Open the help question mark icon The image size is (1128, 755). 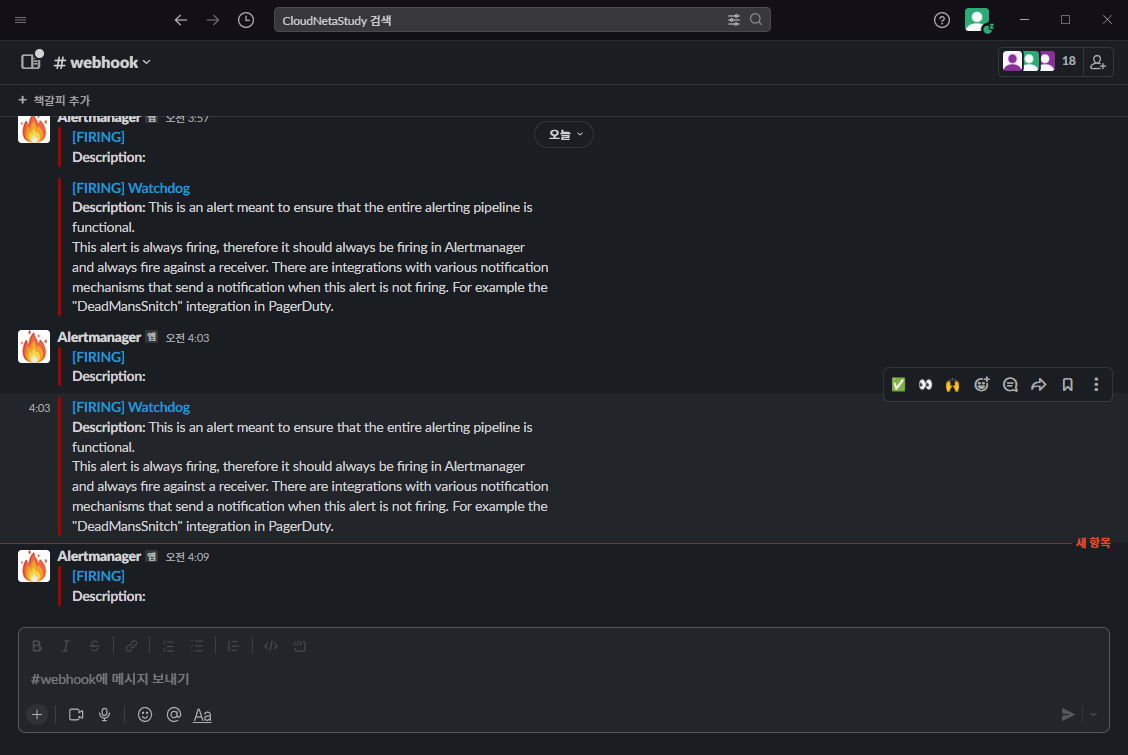[941, 20]
